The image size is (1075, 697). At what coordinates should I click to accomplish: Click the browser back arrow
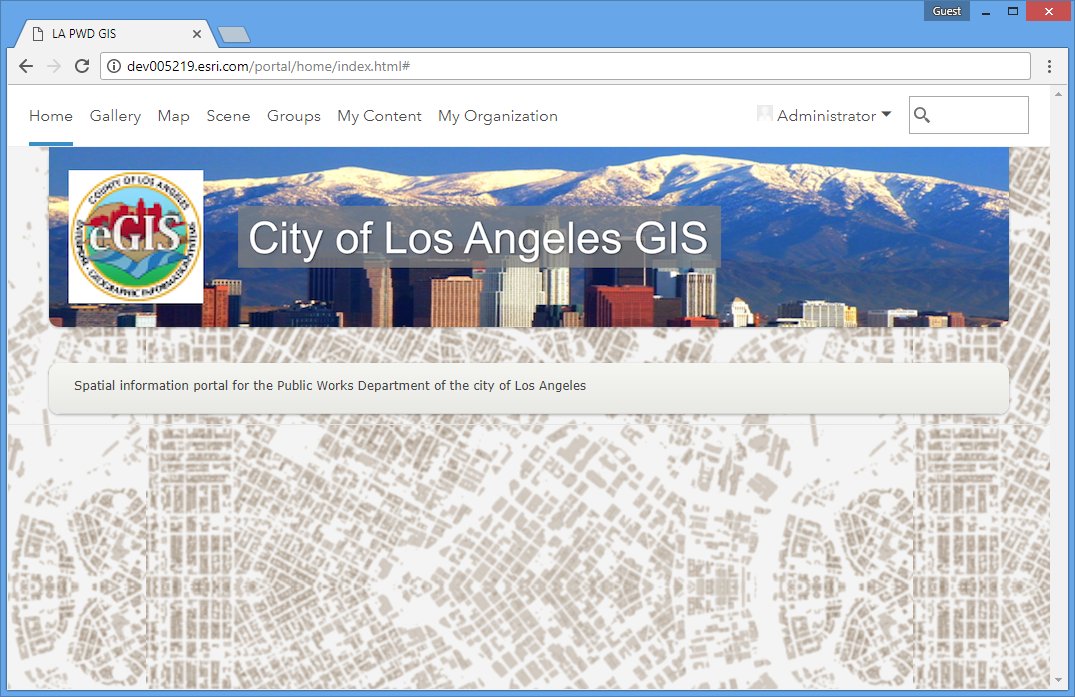26,66
